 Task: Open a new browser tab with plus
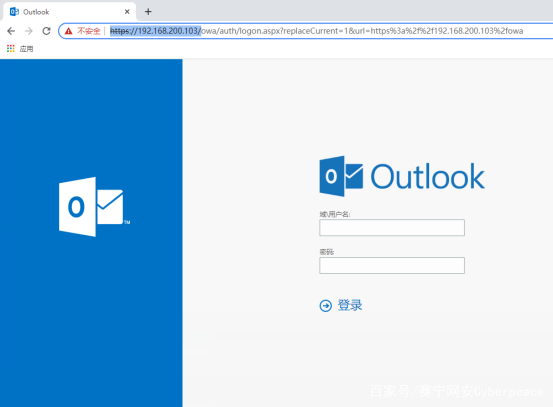[148, 12]
